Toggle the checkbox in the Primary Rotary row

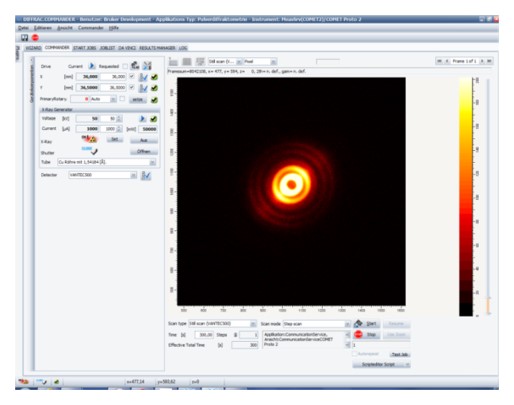[x=122, y=99]
